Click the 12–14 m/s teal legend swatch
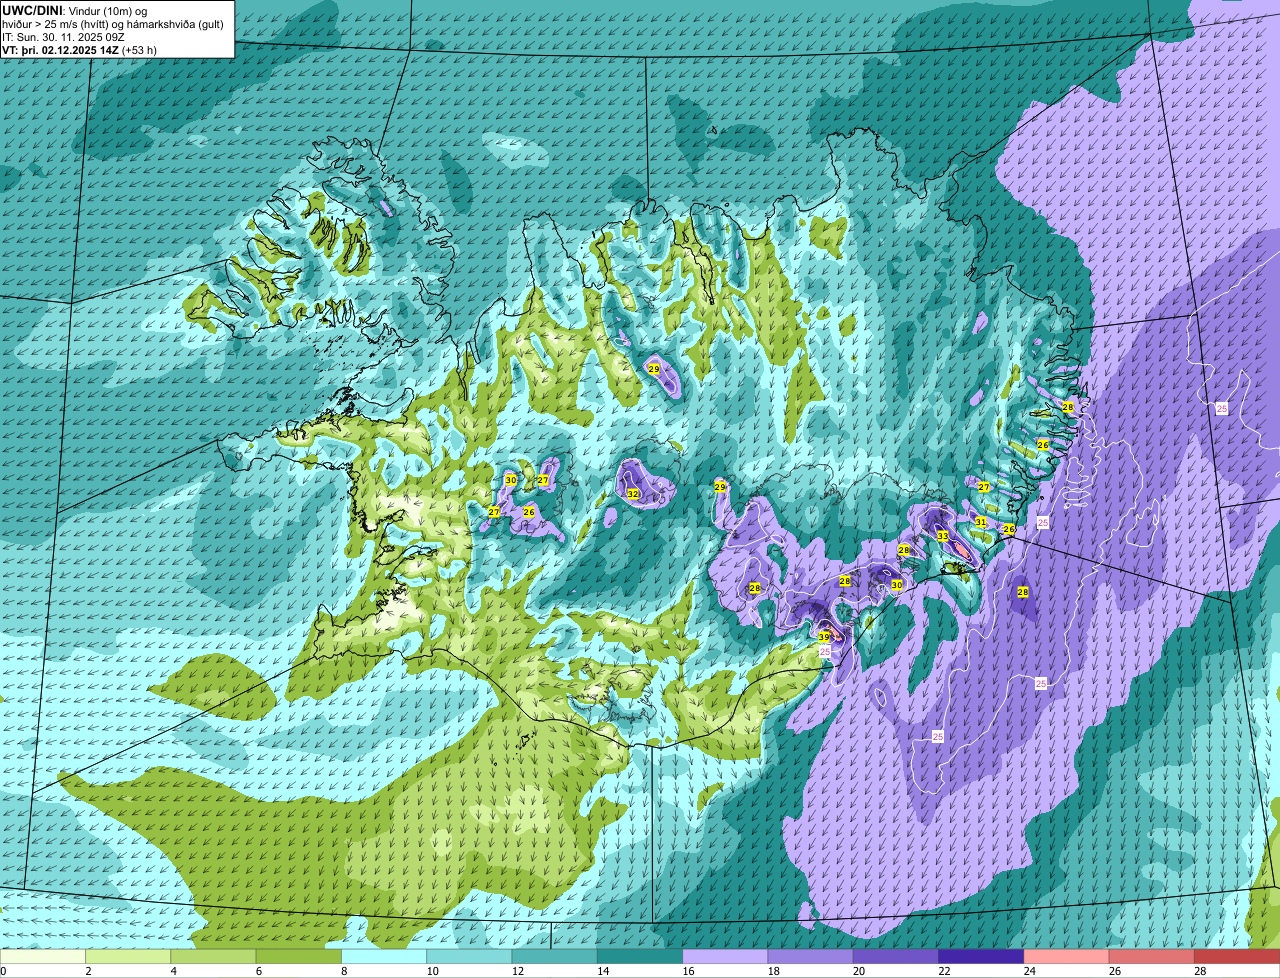The width and height of the screenshot is (1280, 978). point(555,956)
